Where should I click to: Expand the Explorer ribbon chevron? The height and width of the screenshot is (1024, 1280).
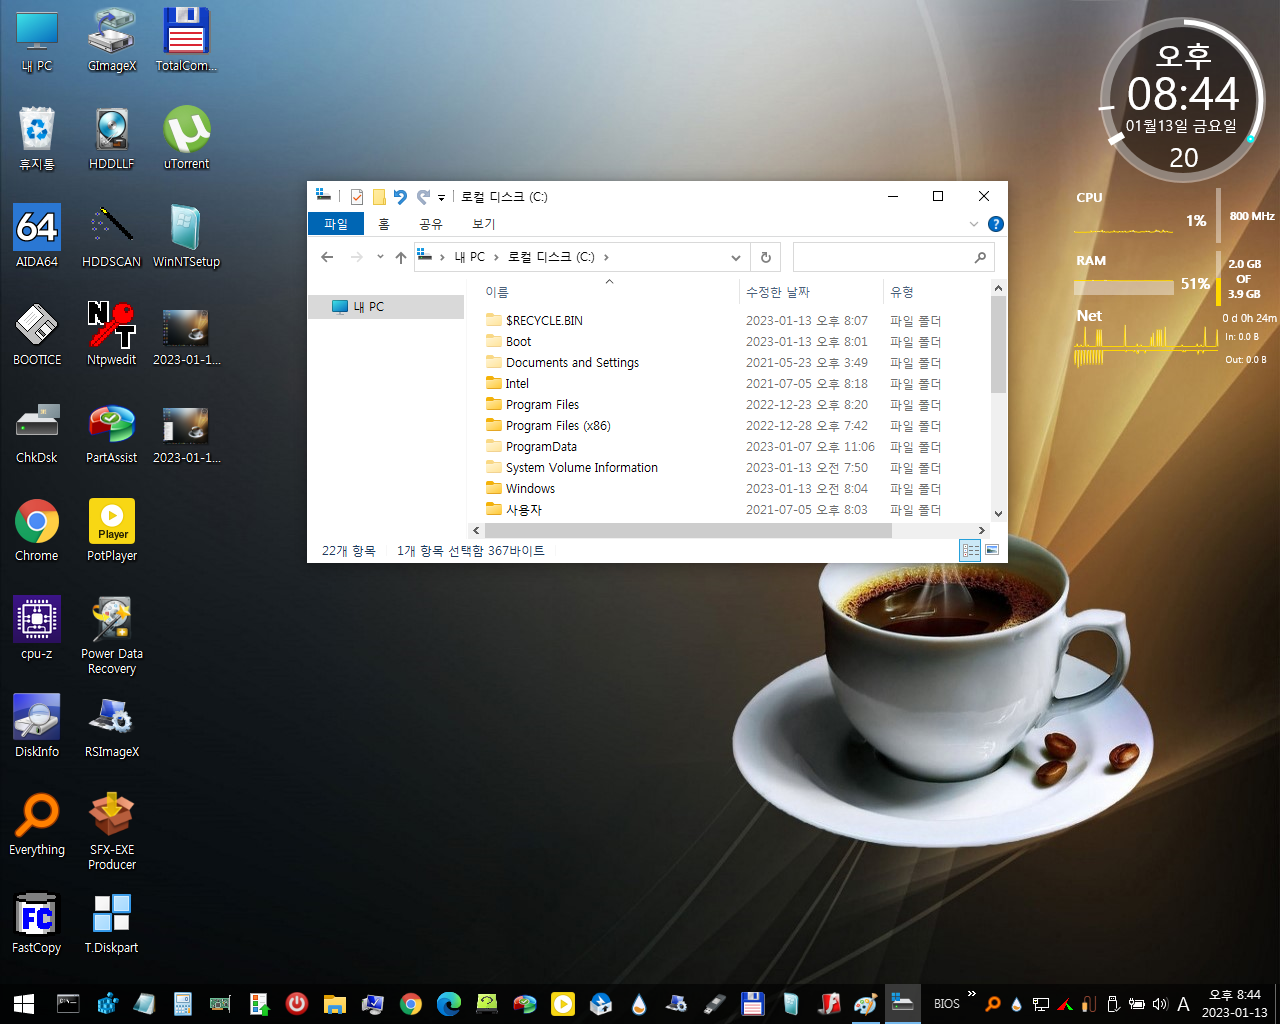point(974,224)
